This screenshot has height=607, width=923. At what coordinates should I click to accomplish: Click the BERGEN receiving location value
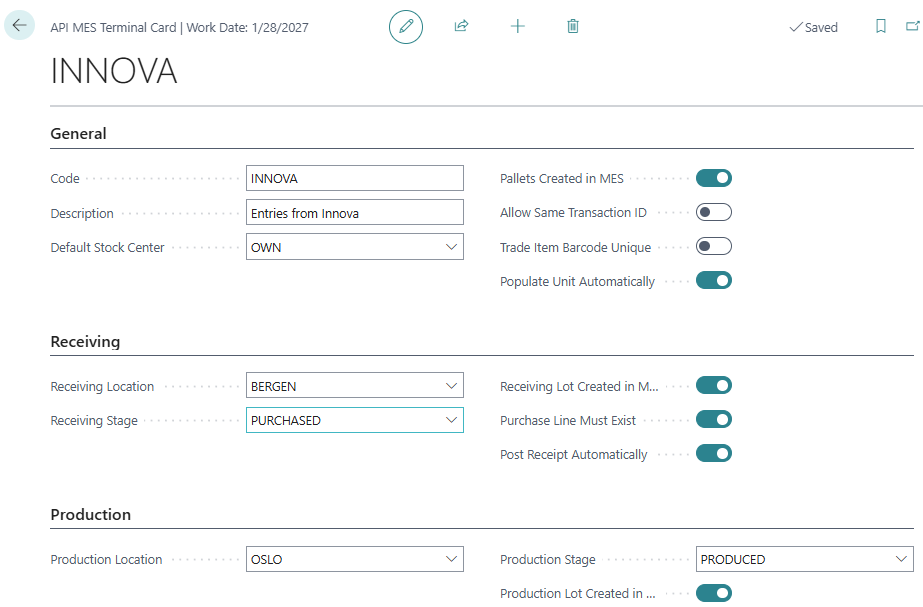tap(274, 386)
